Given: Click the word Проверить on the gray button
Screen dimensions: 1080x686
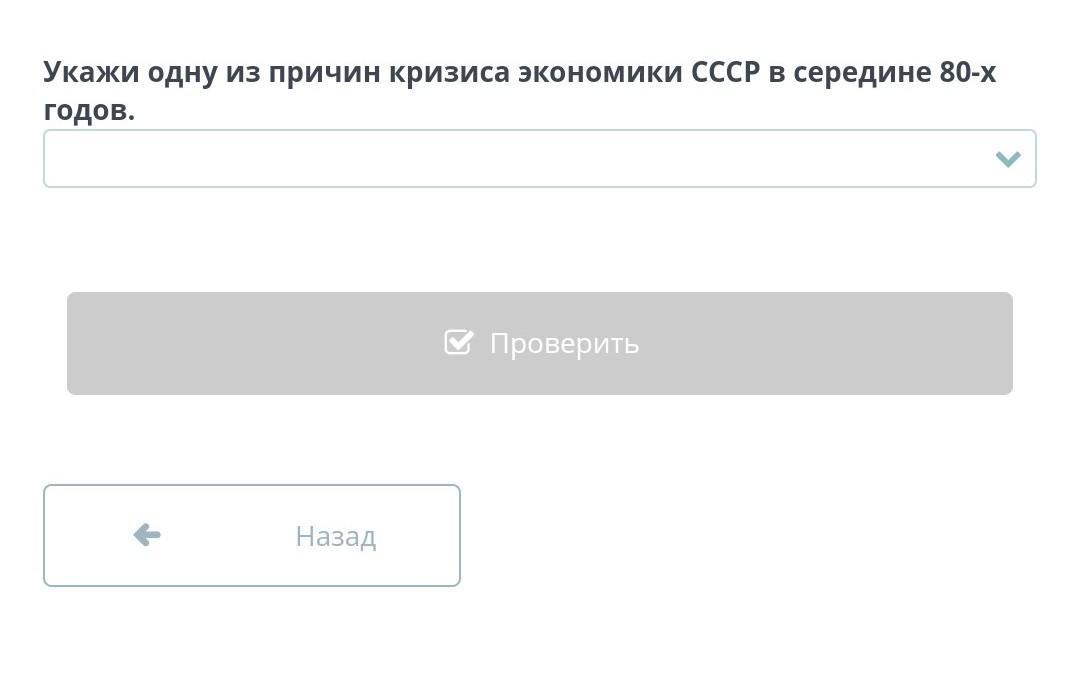Looking at the screenshot, I should point(564,343).
